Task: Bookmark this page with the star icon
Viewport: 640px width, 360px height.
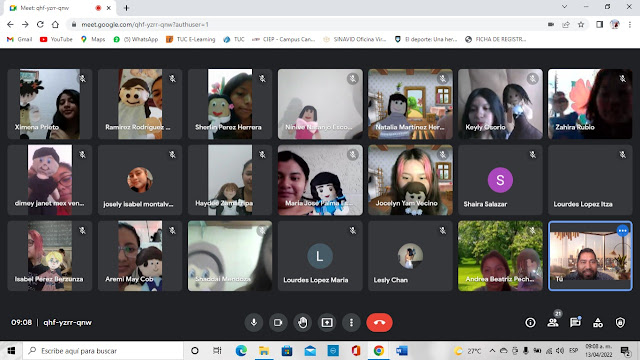Action: pyautogui.click(x=581, y=24)
